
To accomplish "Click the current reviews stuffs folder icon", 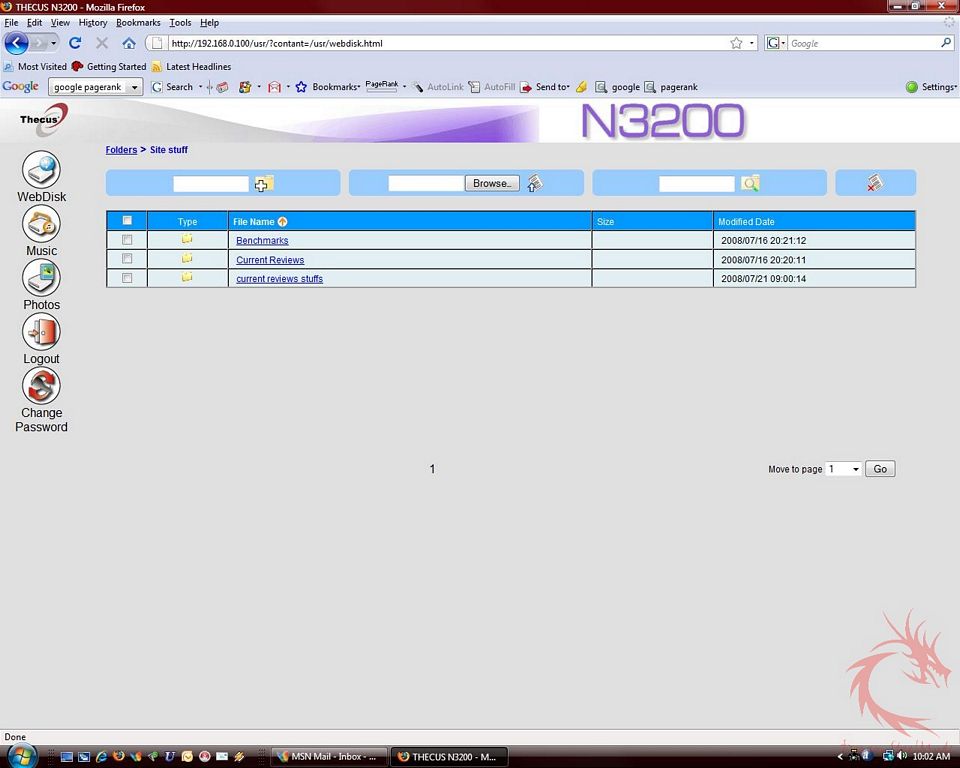I will 187,277.
